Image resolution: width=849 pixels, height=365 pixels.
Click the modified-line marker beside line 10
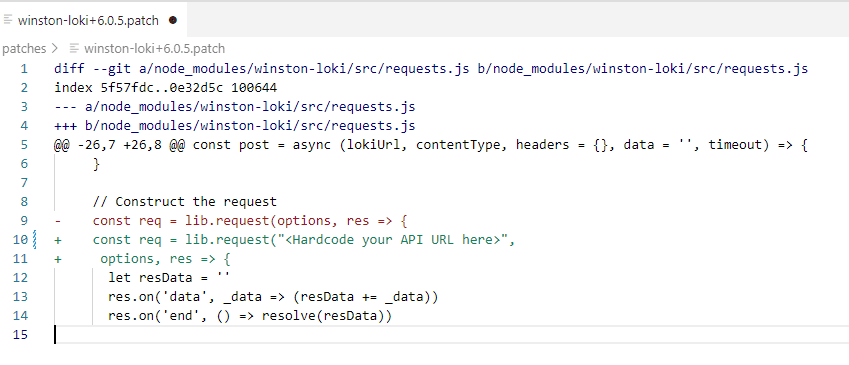tap(35, 239)
